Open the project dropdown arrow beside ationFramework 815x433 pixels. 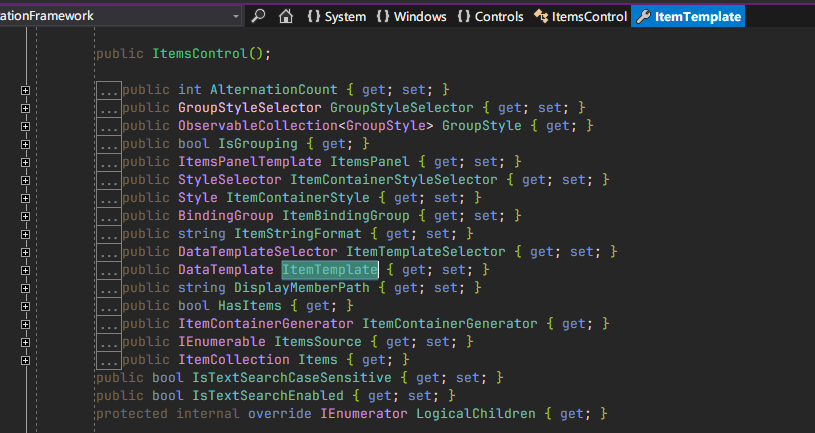click(x=236, y=17)
